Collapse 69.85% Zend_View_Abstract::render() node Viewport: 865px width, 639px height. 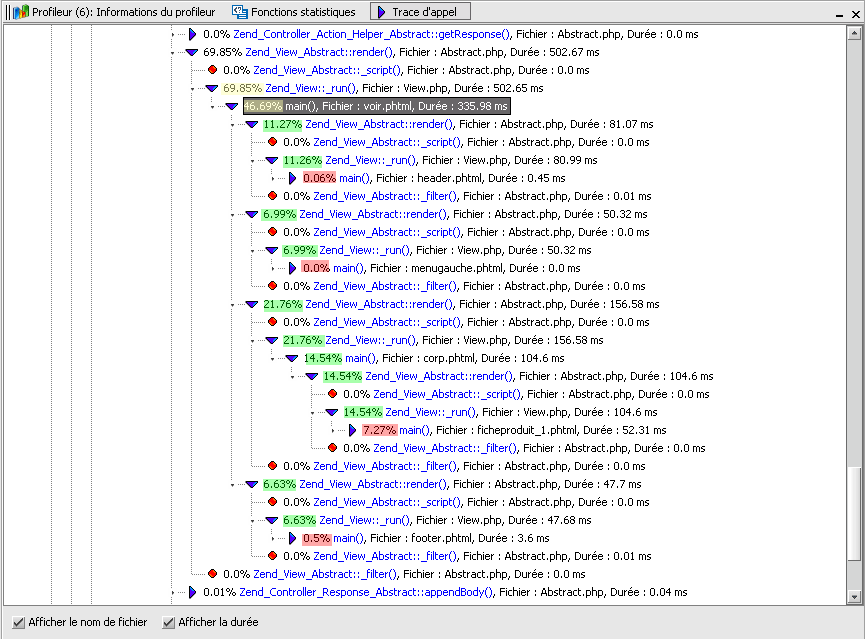tap(191, 52)
